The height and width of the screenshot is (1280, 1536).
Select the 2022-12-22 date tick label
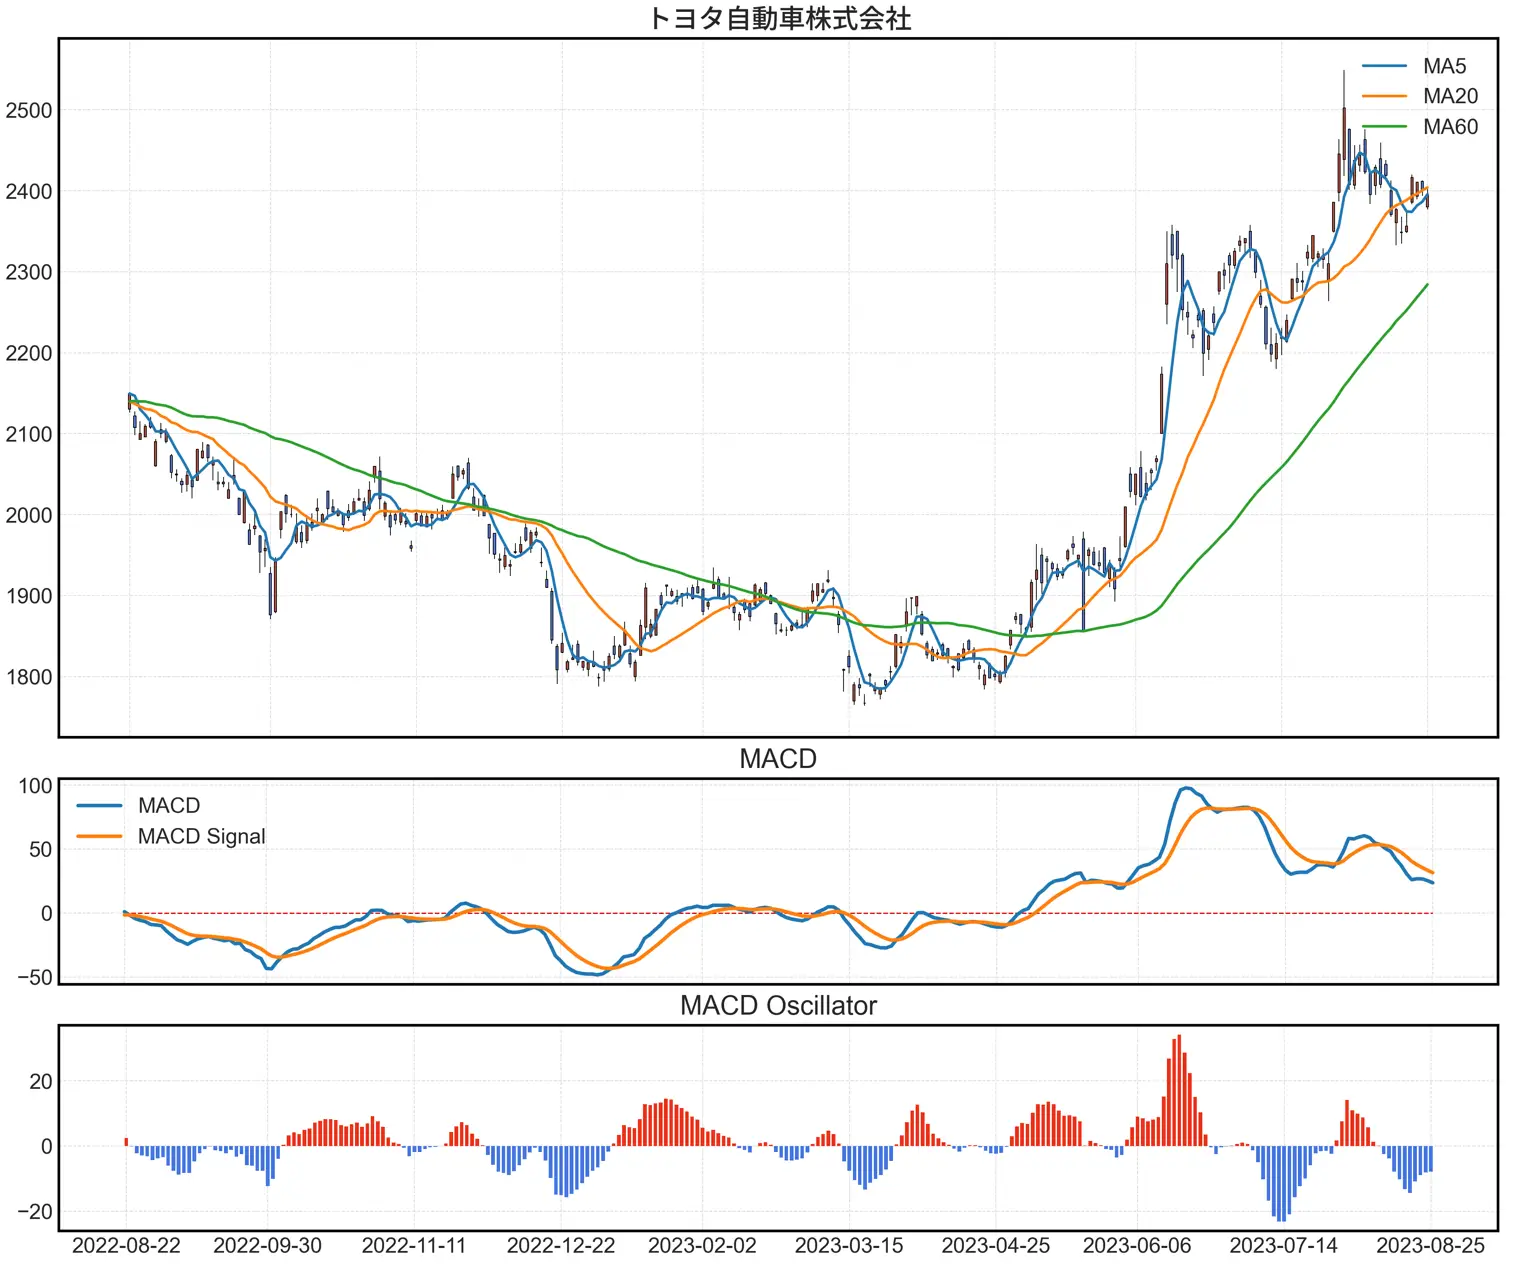(561, 1246)
